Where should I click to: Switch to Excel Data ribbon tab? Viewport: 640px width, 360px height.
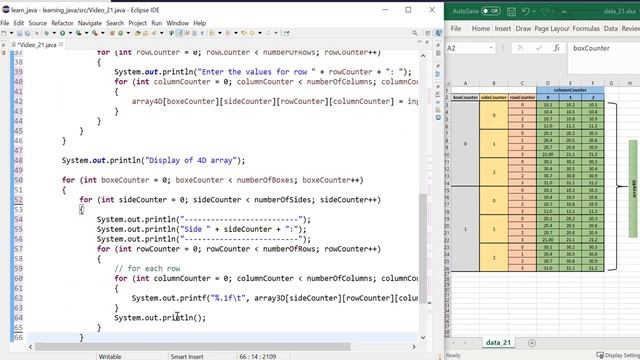[x=611, y=29]
